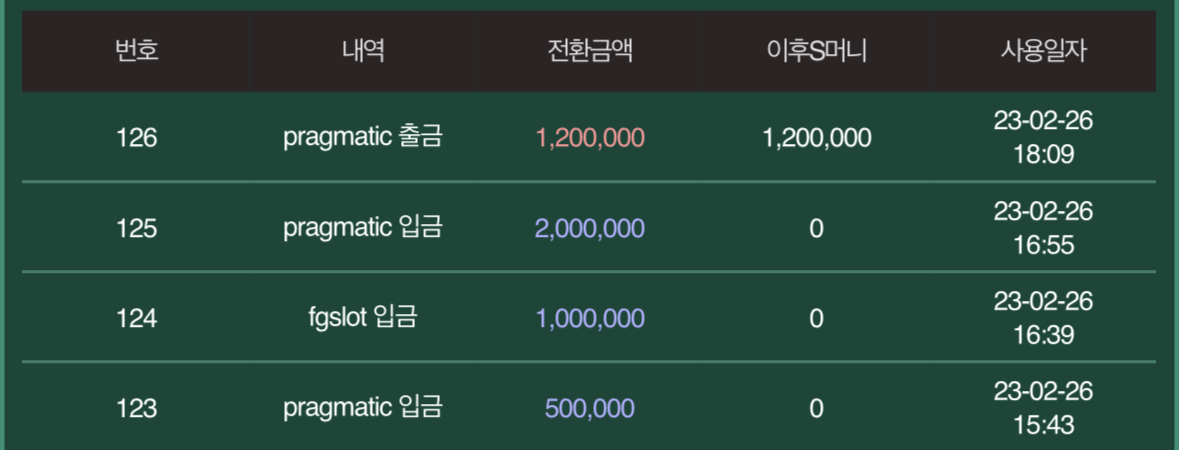Click the pragmatic 출금 entry

tap(363, 138)
